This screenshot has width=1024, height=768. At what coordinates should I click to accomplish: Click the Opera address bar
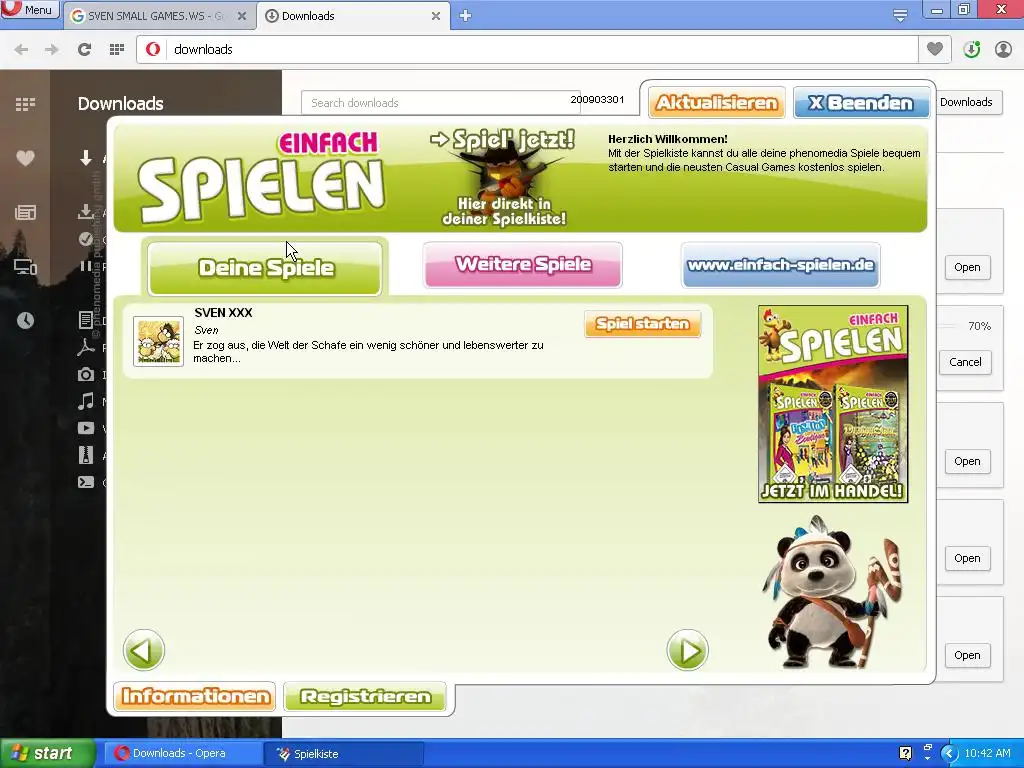pyautogui.click(x=526, y=50)
